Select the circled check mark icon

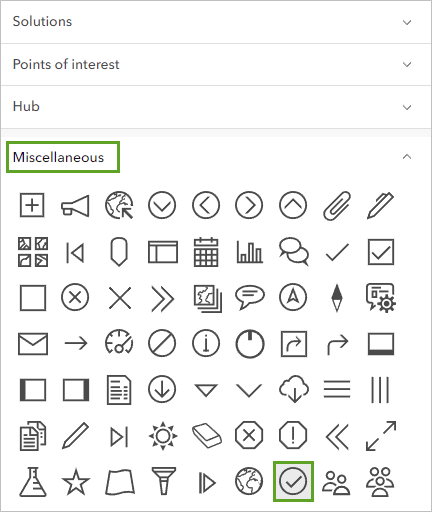[x=293, y=481]
